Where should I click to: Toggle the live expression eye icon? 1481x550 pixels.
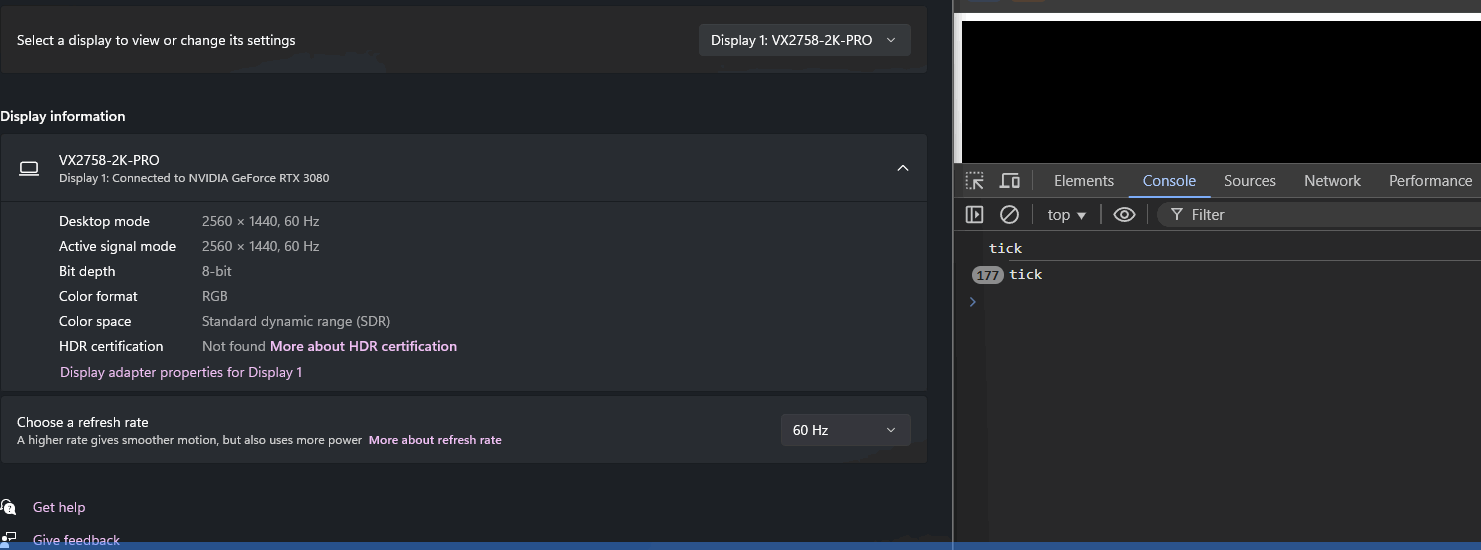pyautogui.click(x=1124, y=214)
